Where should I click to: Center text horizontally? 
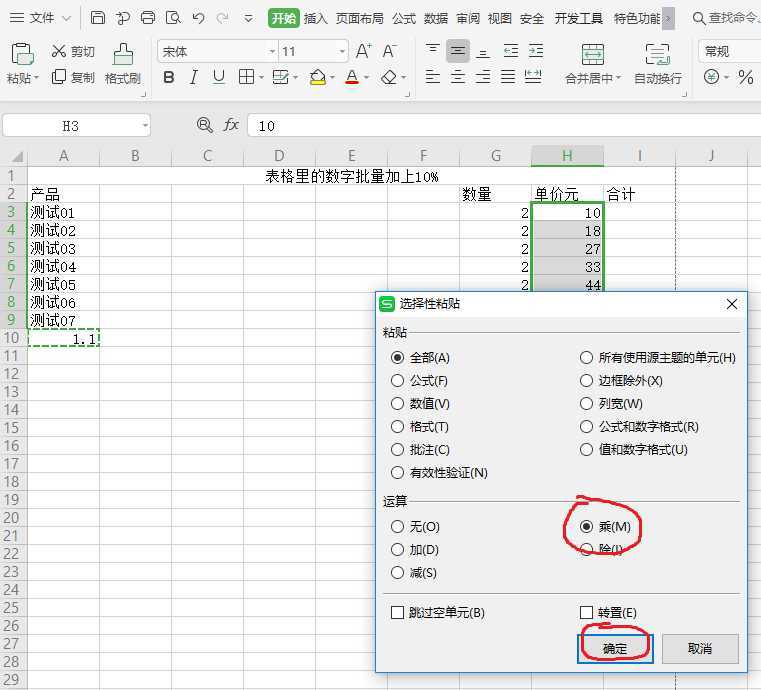point(458,77)
